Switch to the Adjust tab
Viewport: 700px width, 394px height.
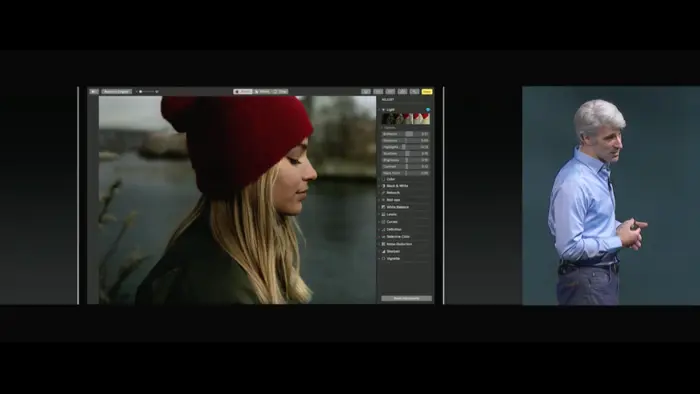click(x=243, y=91)
